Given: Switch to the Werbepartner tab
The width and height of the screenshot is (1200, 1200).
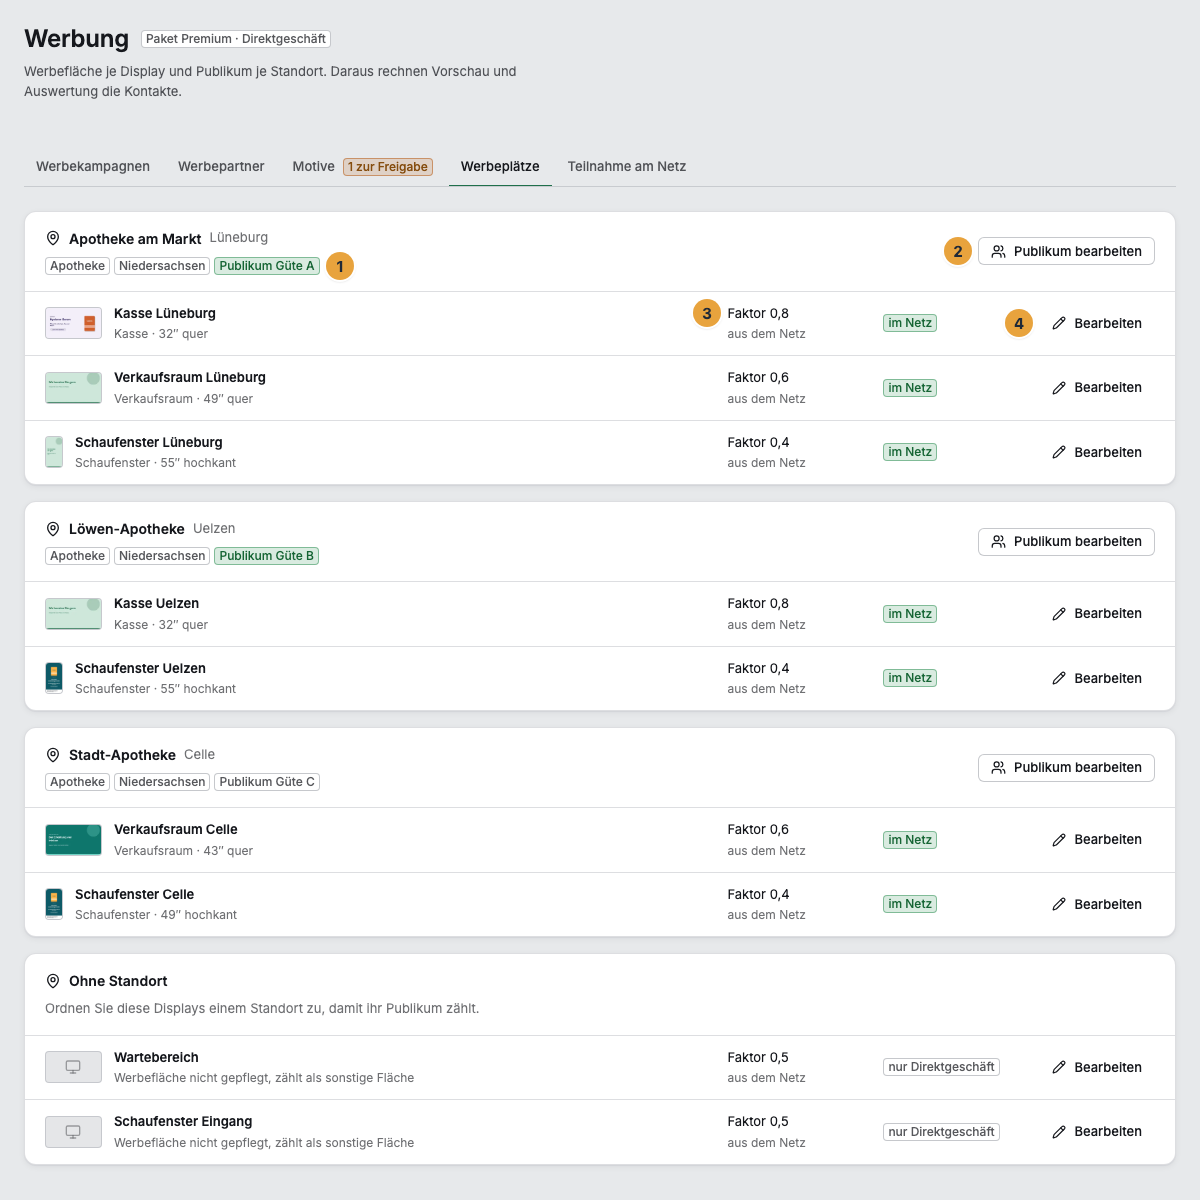Looking at the screenshot, I should 221,167.
